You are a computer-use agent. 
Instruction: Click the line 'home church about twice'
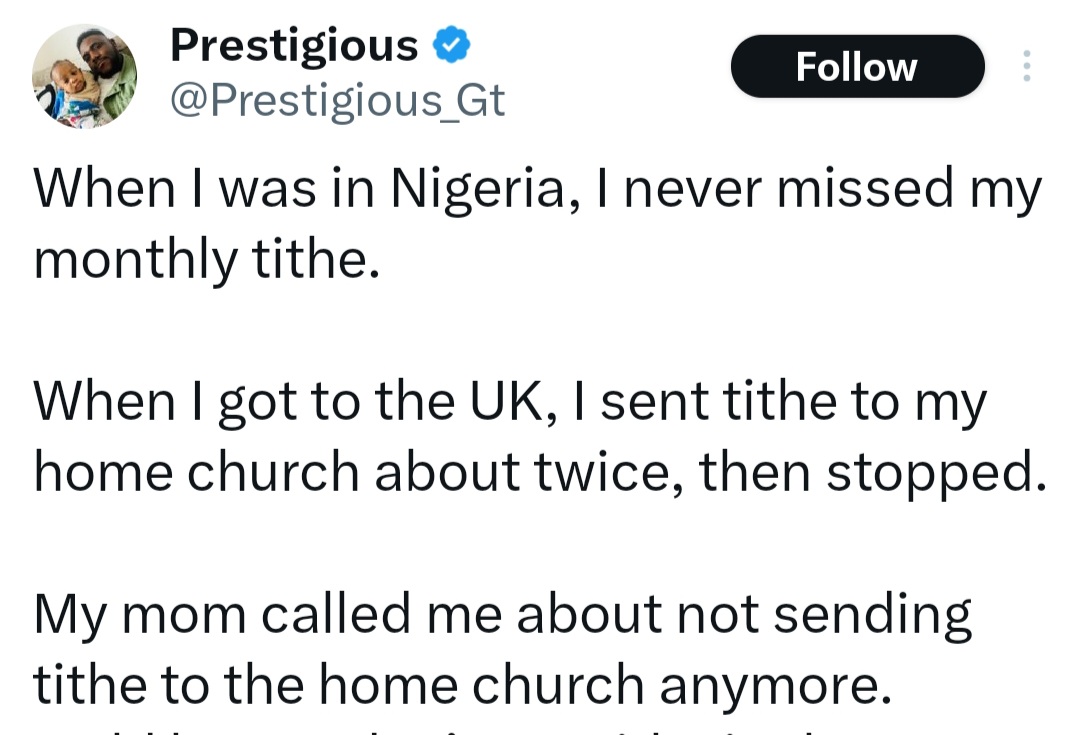pos(540,472)
